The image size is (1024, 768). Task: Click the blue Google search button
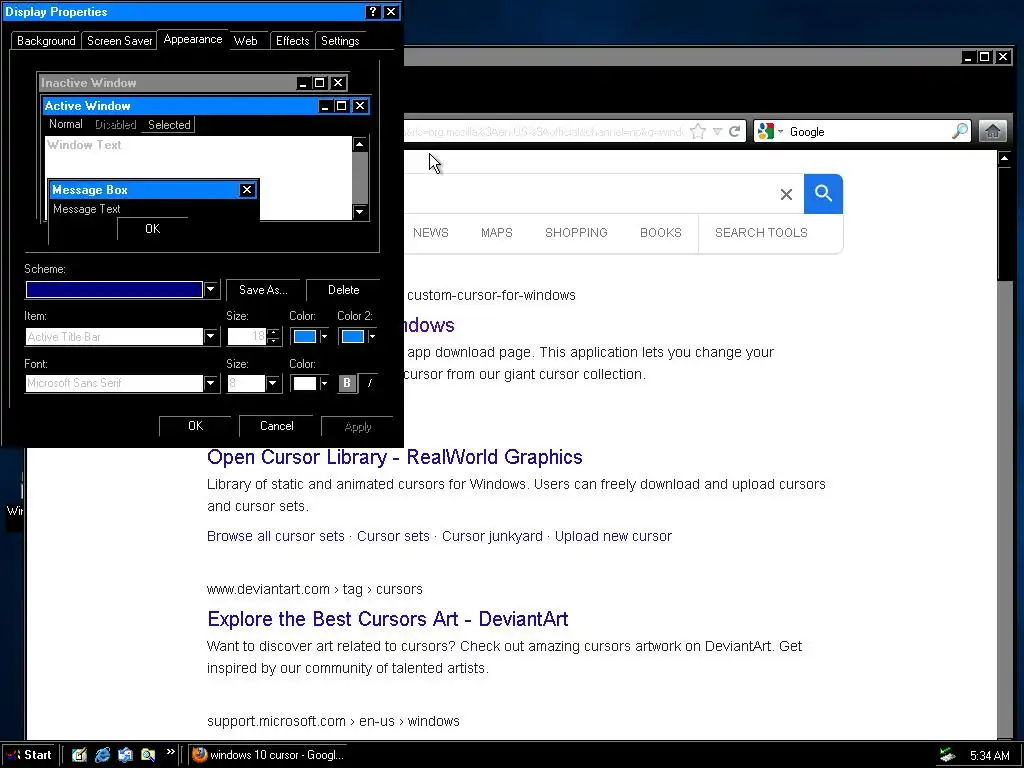pos(823,193)
